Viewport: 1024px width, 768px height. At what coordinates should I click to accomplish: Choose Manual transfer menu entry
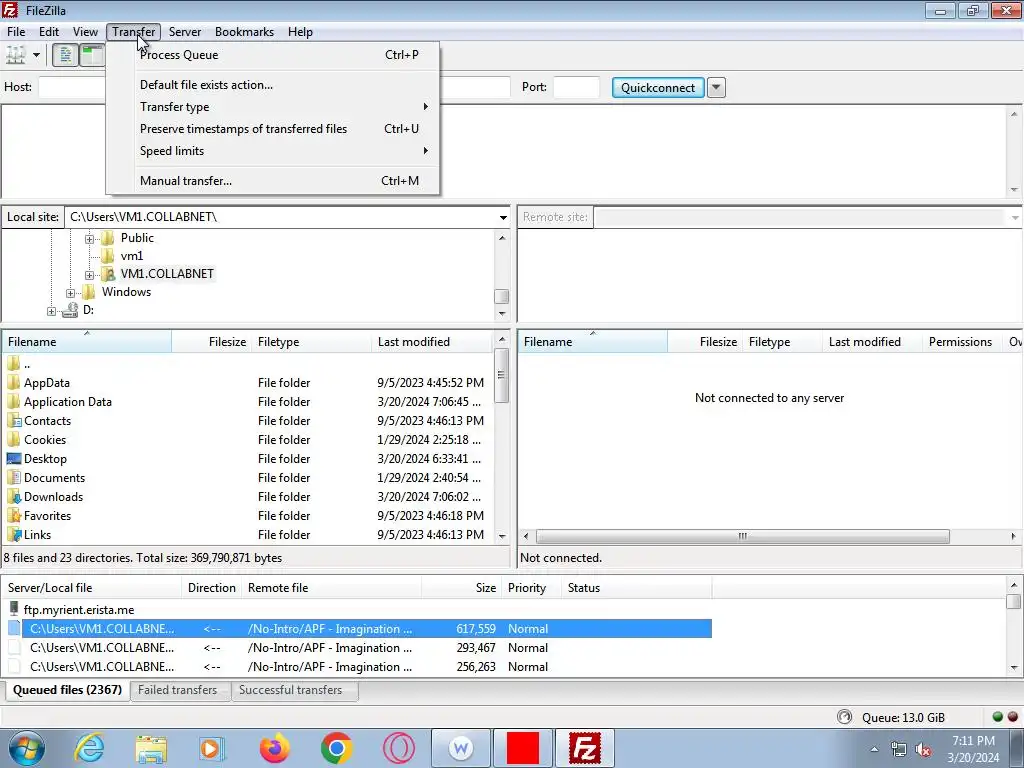coord(273,181)
